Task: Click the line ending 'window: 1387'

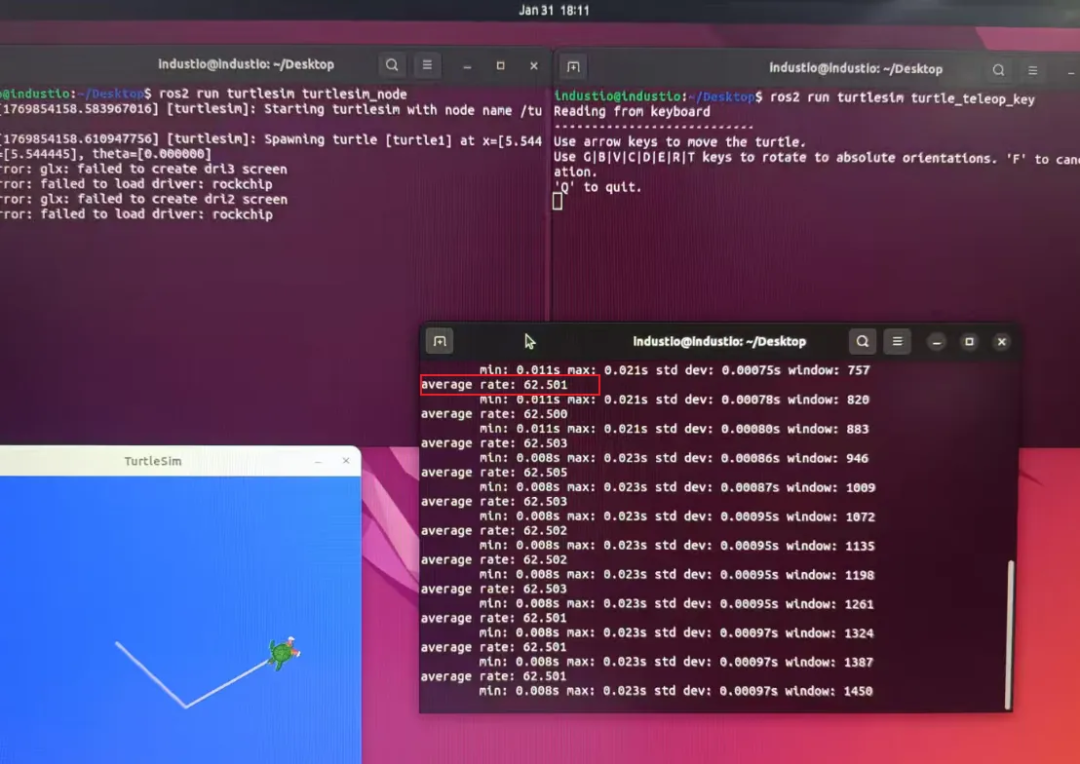Action: pyautogui.click(x=677, y=662)
